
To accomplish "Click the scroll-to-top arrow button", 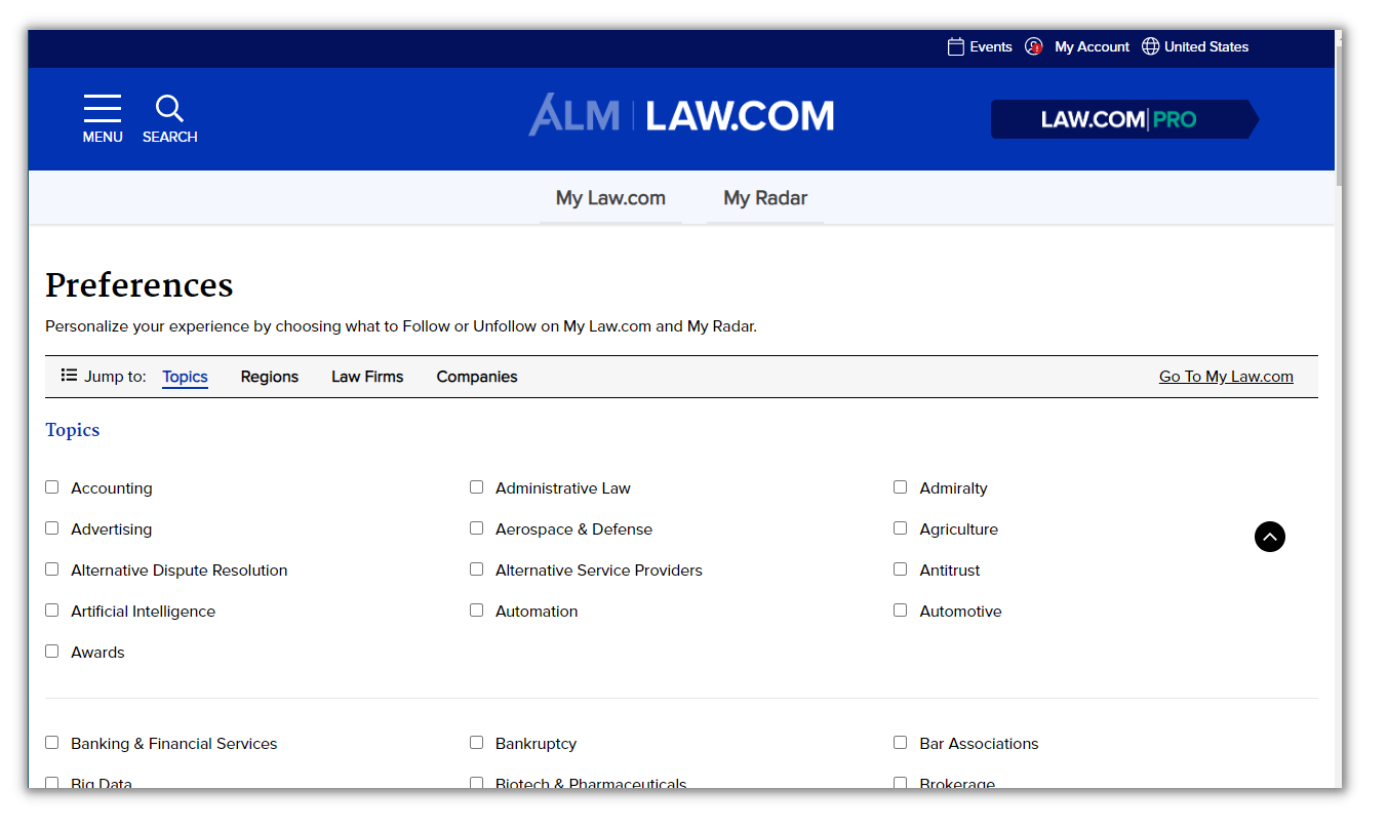I will point(1269,537).
